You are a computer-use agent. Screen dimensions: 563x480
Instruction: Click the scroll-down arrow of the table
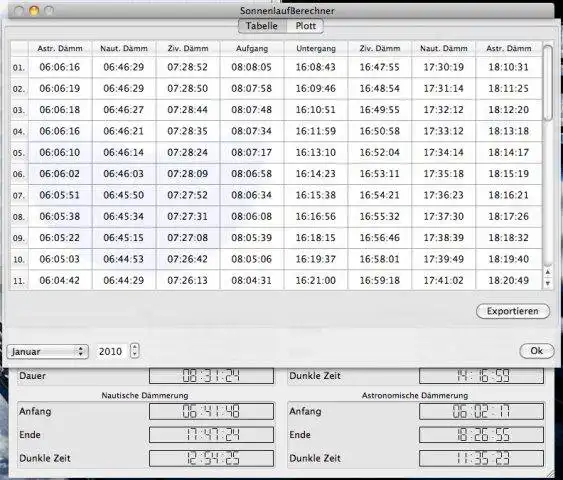[x=548, y=283]
